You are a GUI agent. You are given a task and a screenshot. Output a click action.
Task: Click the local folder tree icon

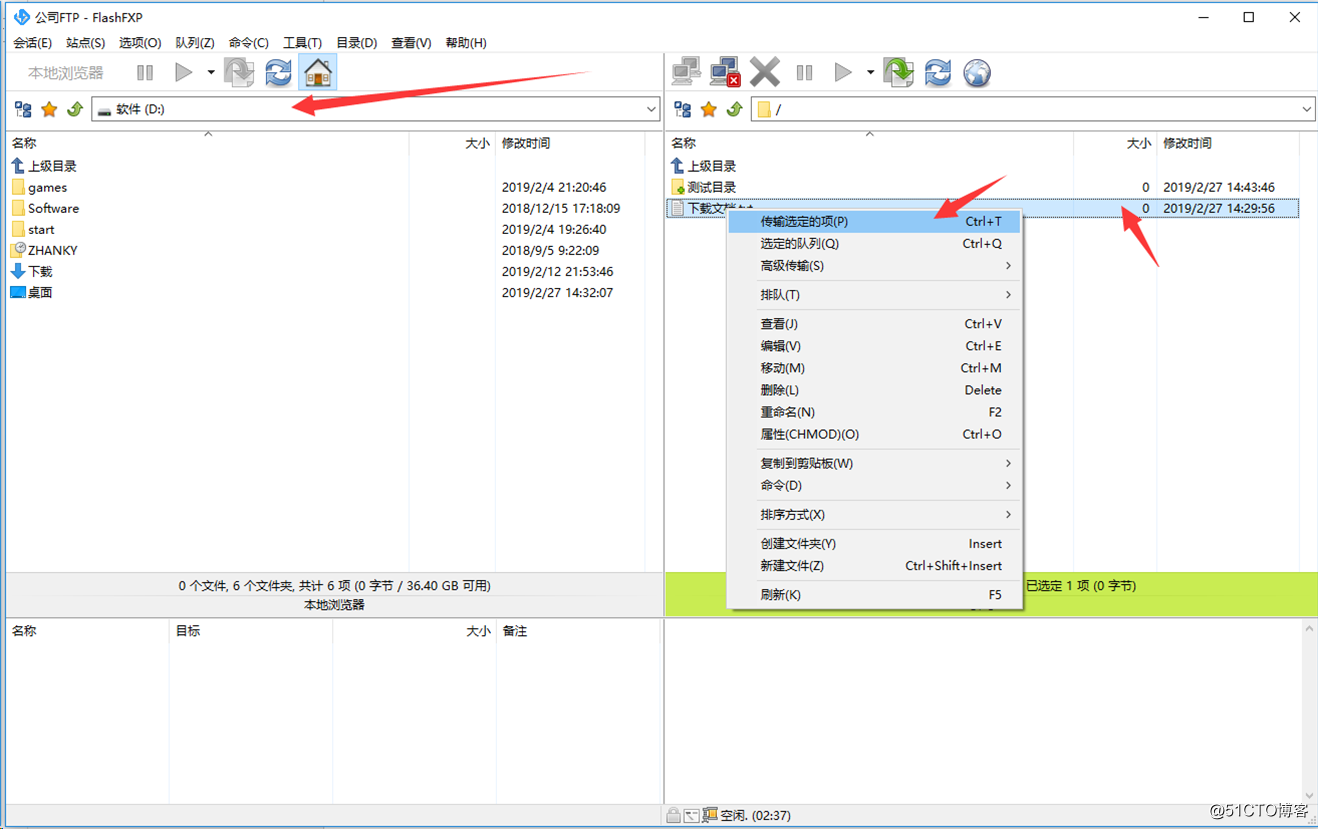point(23,109)
